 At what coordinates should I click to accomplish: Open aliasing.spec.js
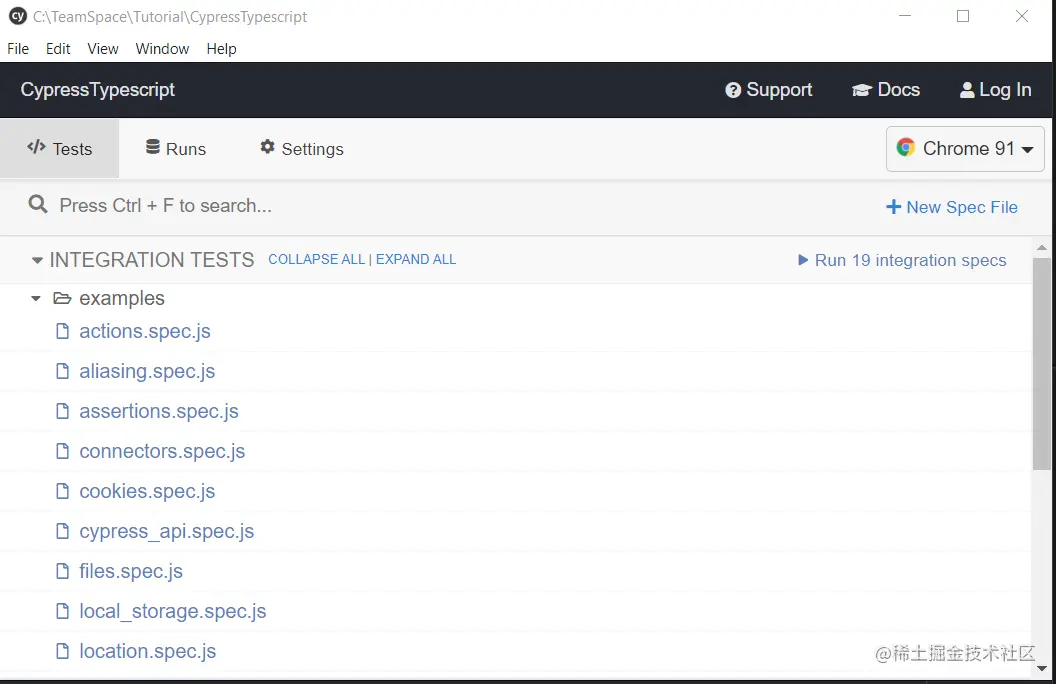147,372
